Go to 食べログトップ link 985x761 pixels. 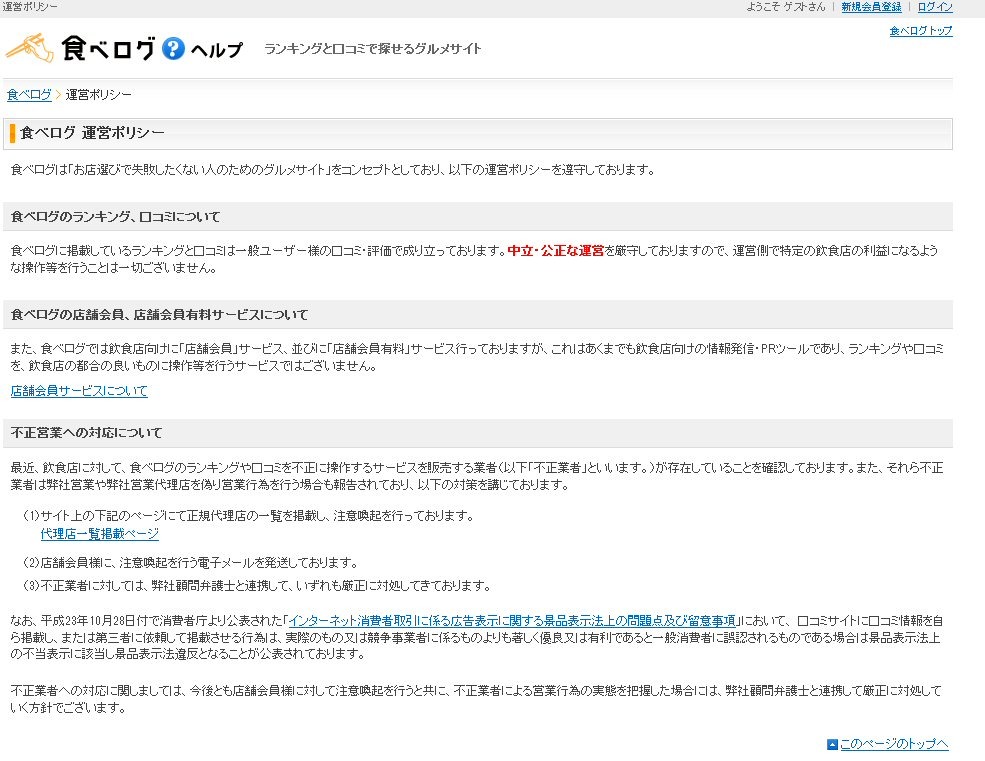tap(921, 30)
